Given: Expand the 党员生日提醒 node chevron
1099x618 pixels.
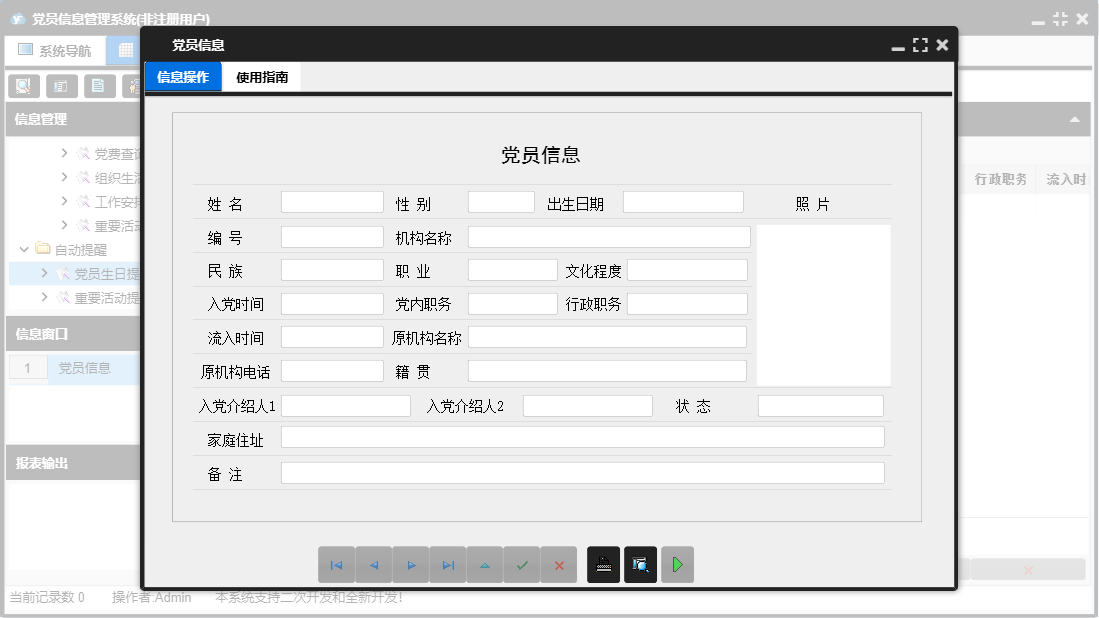Looking at the screenshot, I should pos(44,273).
